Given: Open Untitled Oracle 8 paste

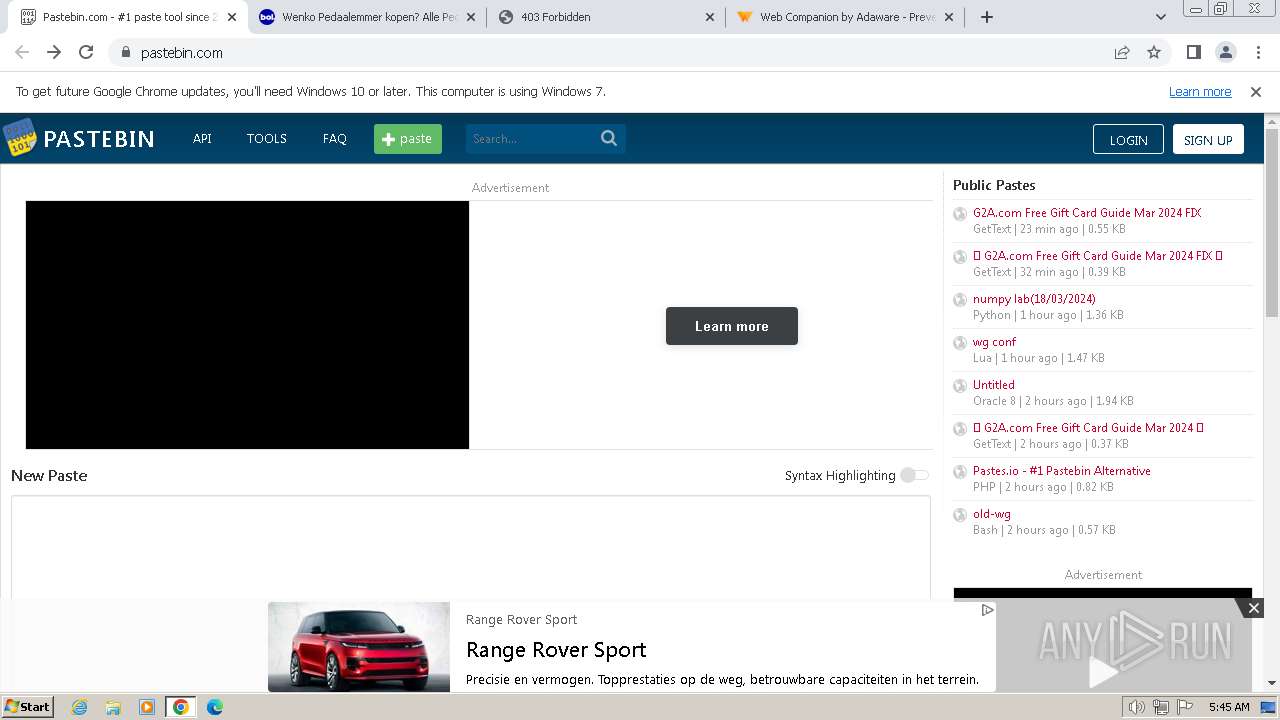Looking at the screenshot, I should [994, 385].
